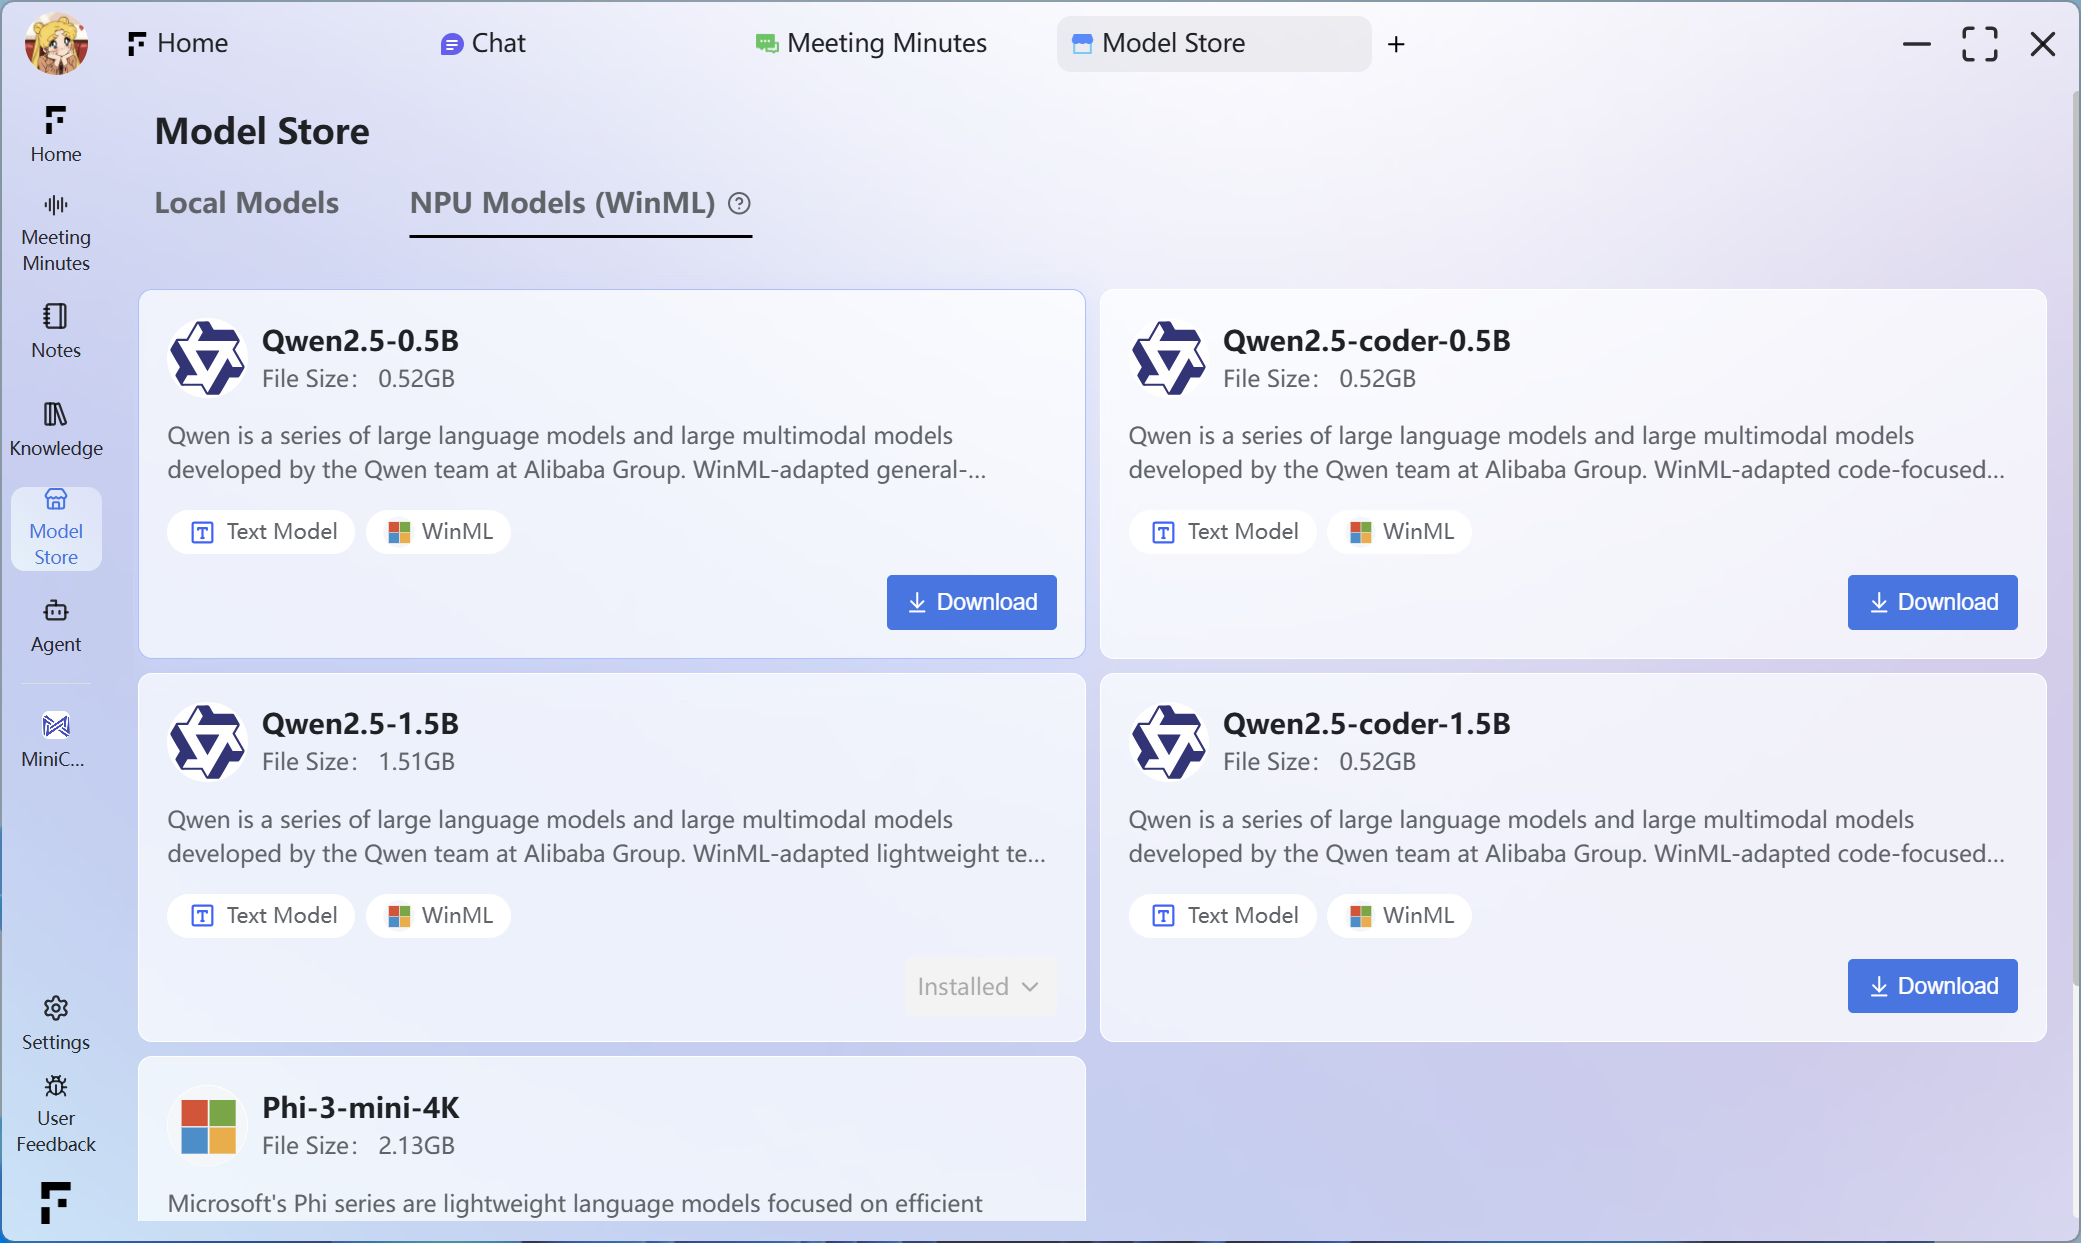Click the Phi-3-mini-4K model card
Screen dimensions: 2081x1243
tap(611, 1140)
